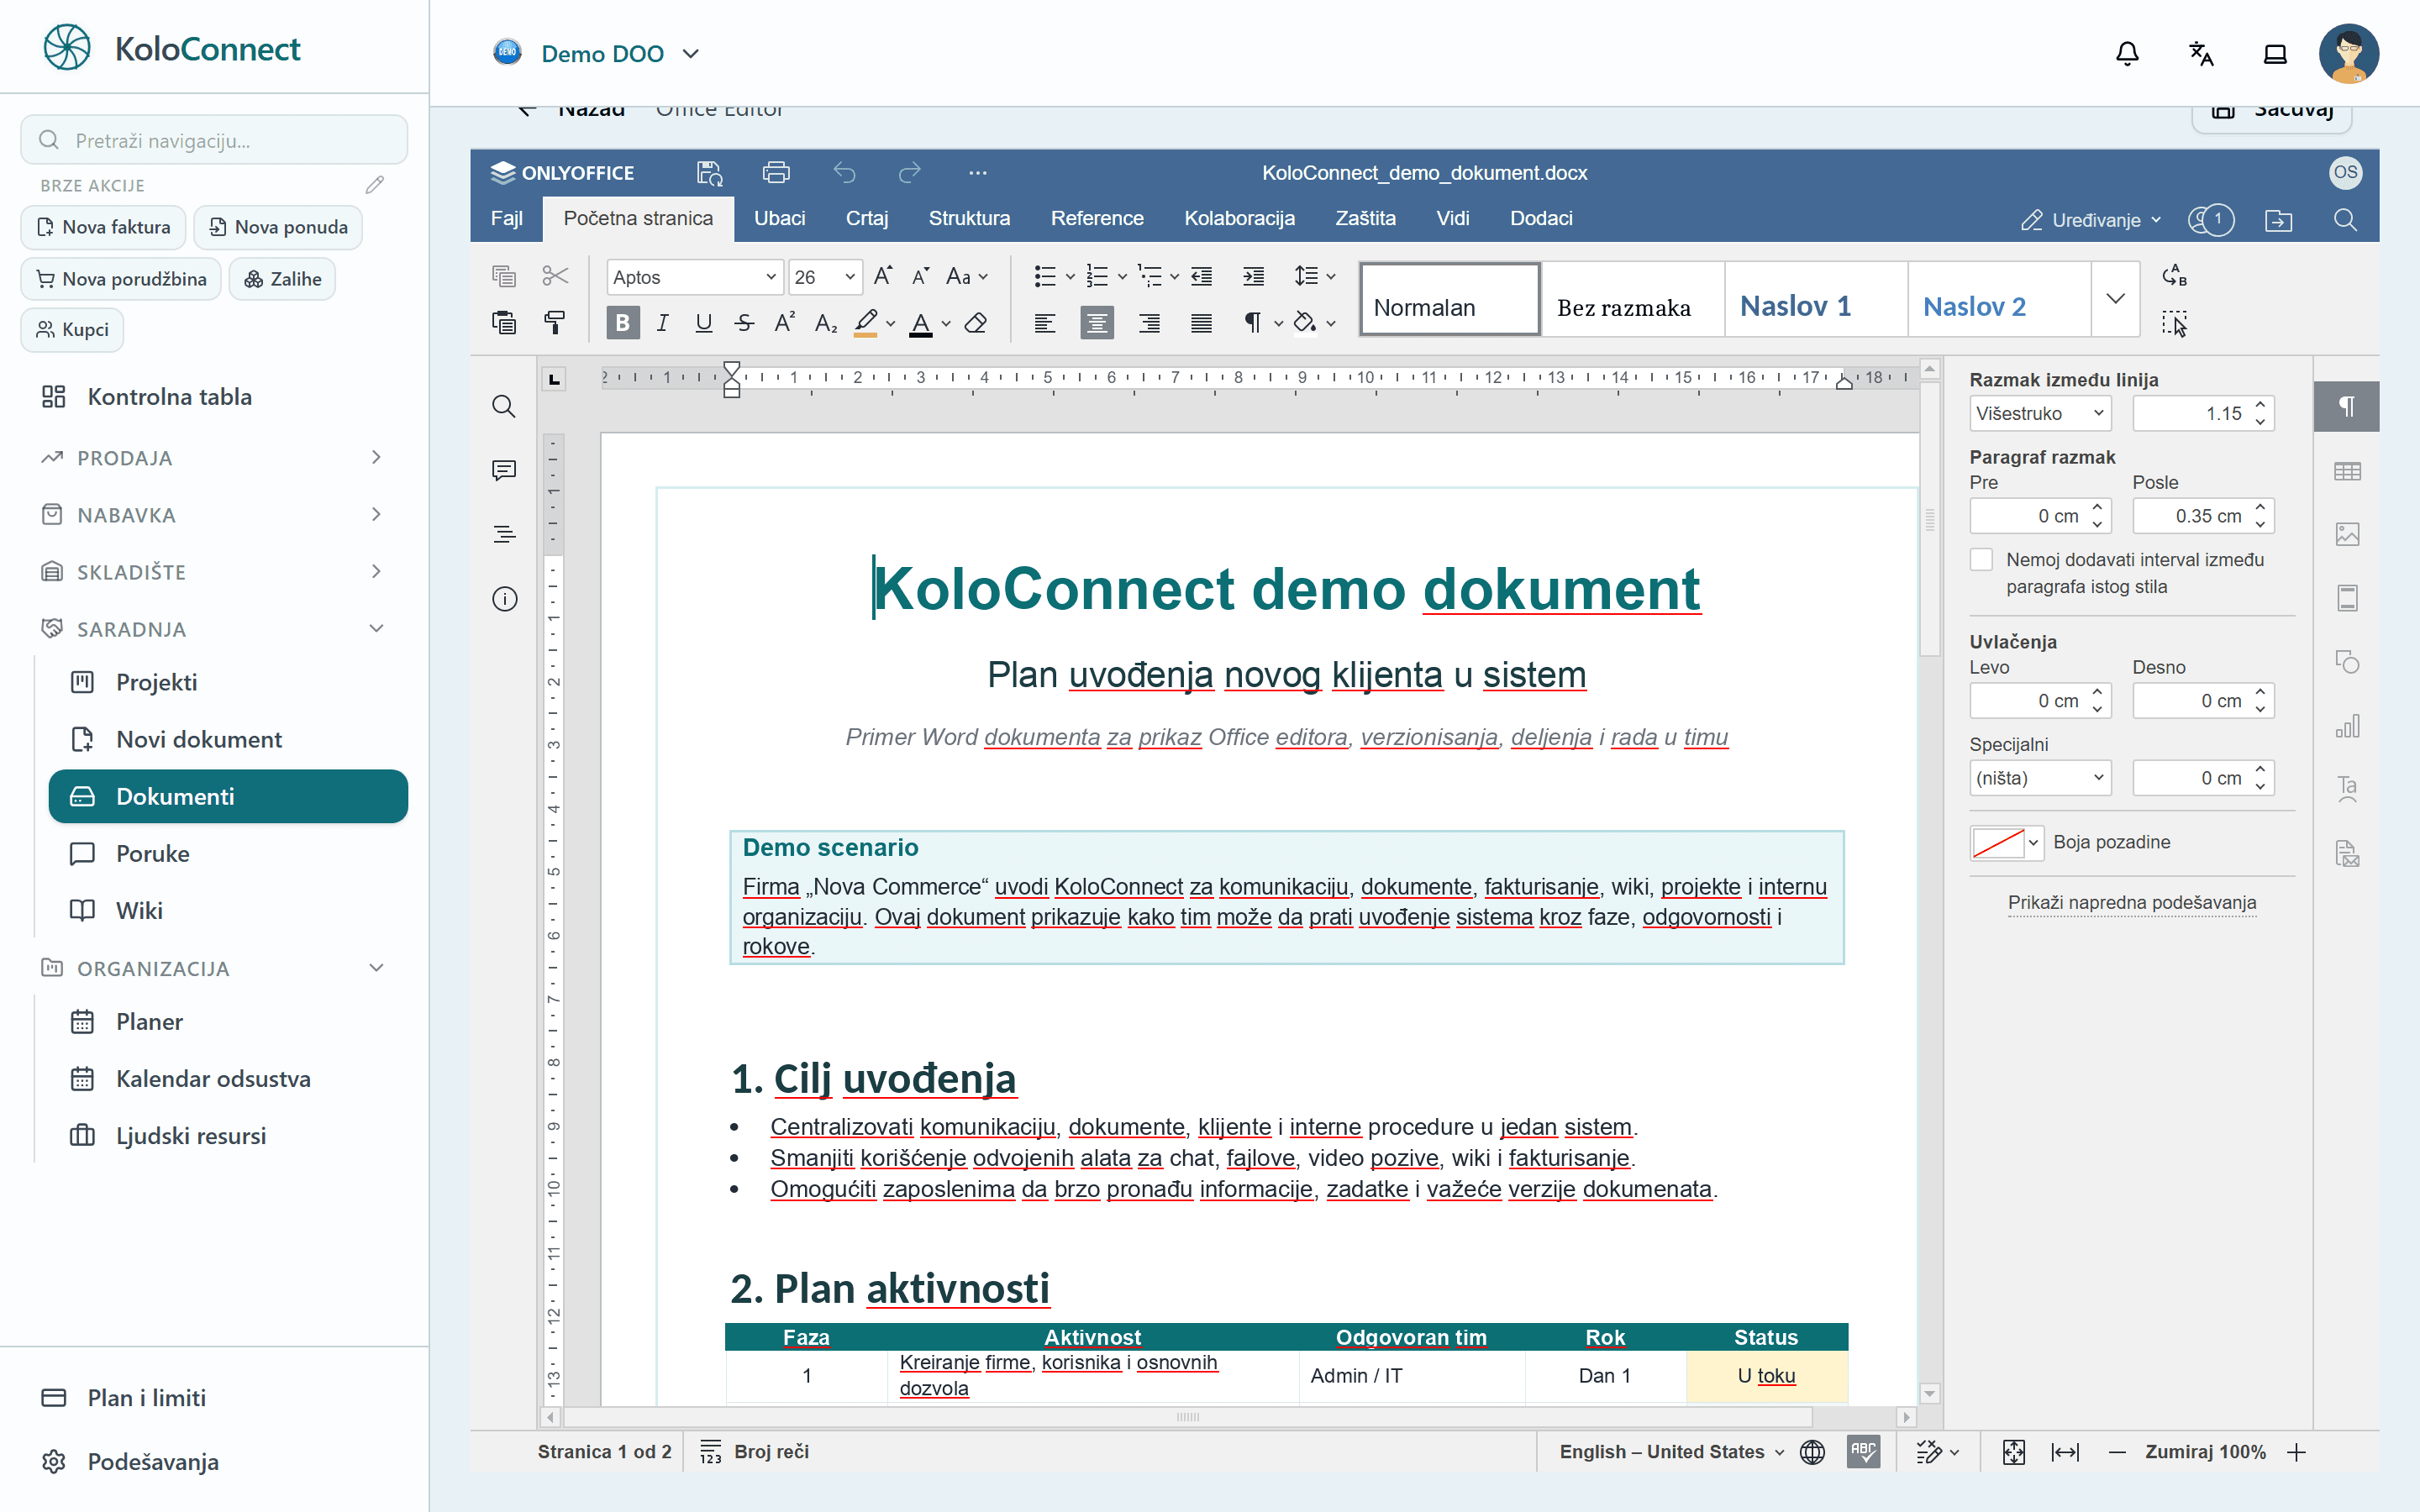
Task: Open the comments panel
Action: 504,470
